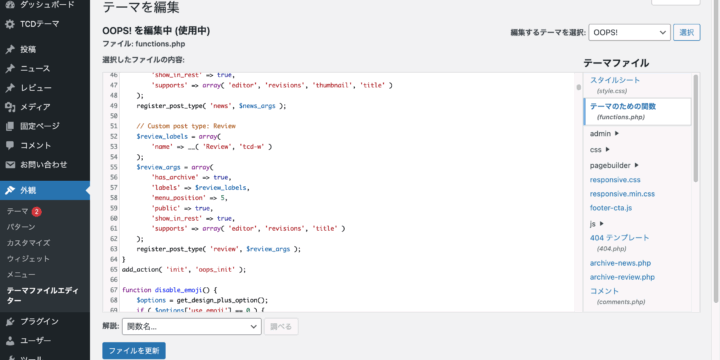This screenshot has width=720, height=360.
Task: Click the お問い合わせ envelope icon
Action: point(10,164)
